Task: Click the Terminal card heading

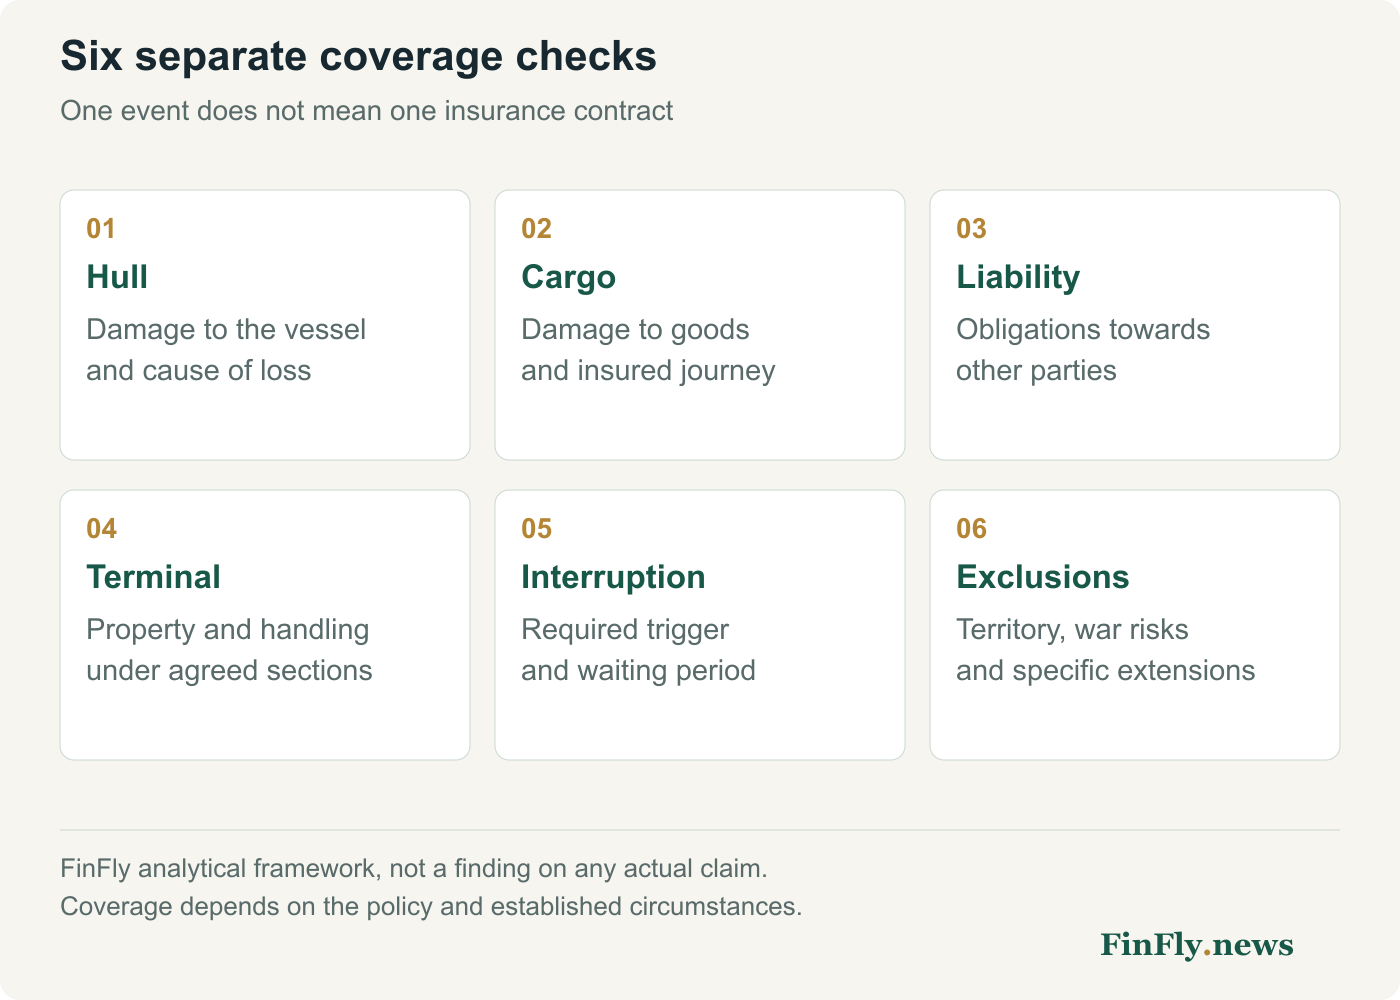Action: (x=153, y=577)
